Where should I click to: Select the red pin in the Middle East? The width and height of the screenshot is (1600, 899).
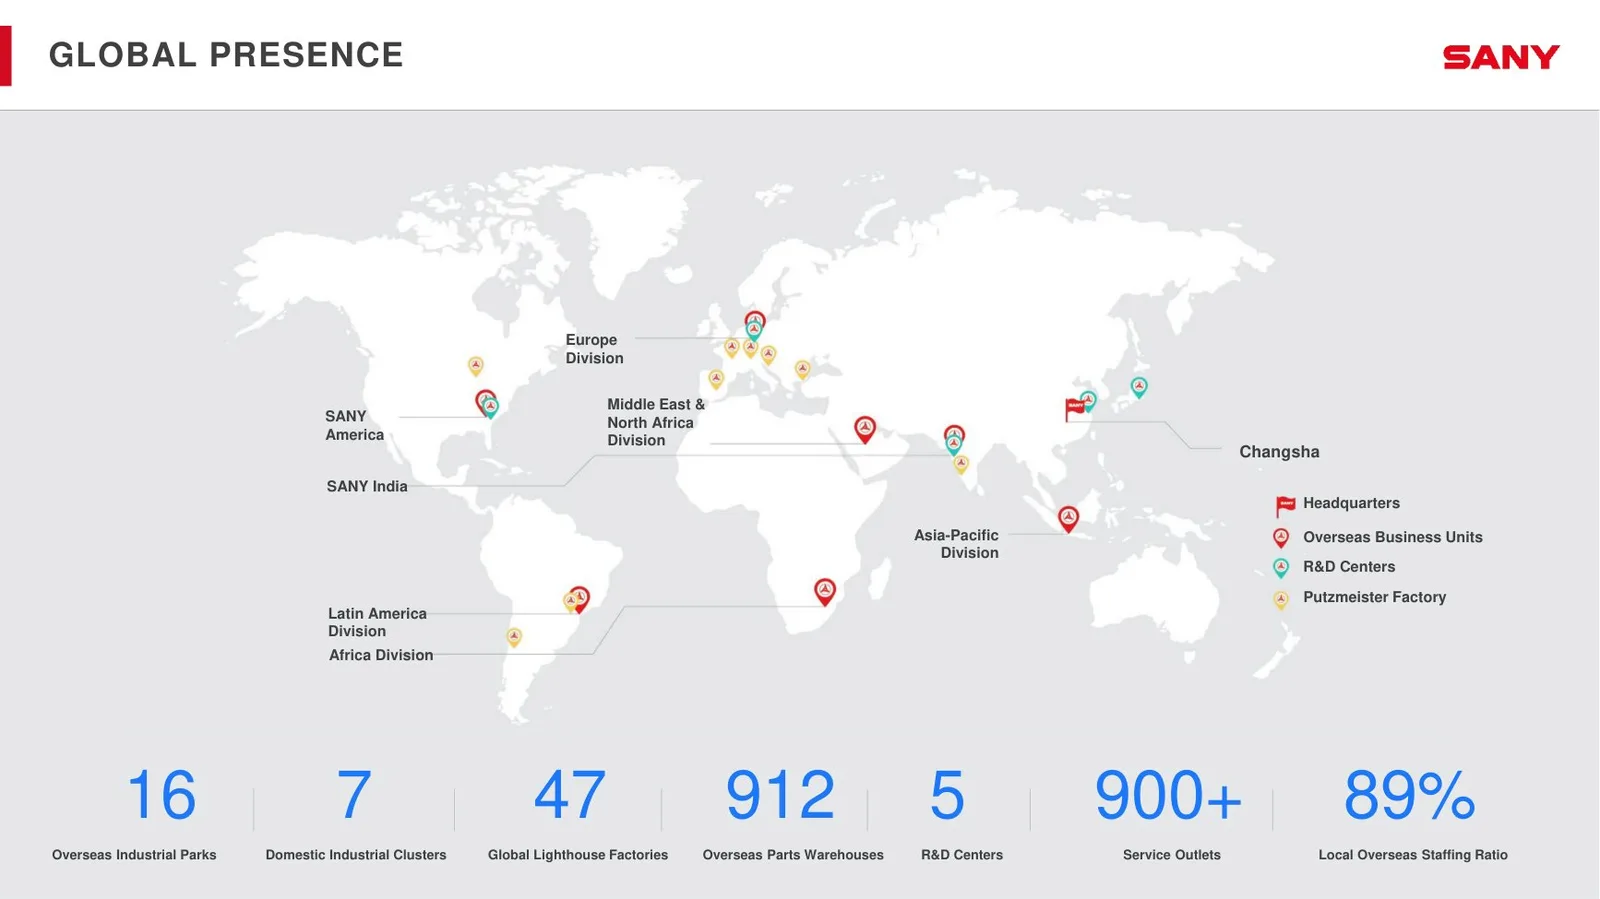click(865, 430)
